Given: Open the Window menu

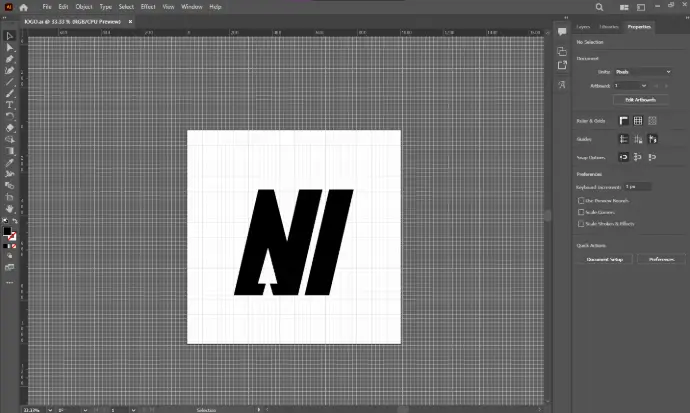Looking at the screenshot, I should coord(192,7).
